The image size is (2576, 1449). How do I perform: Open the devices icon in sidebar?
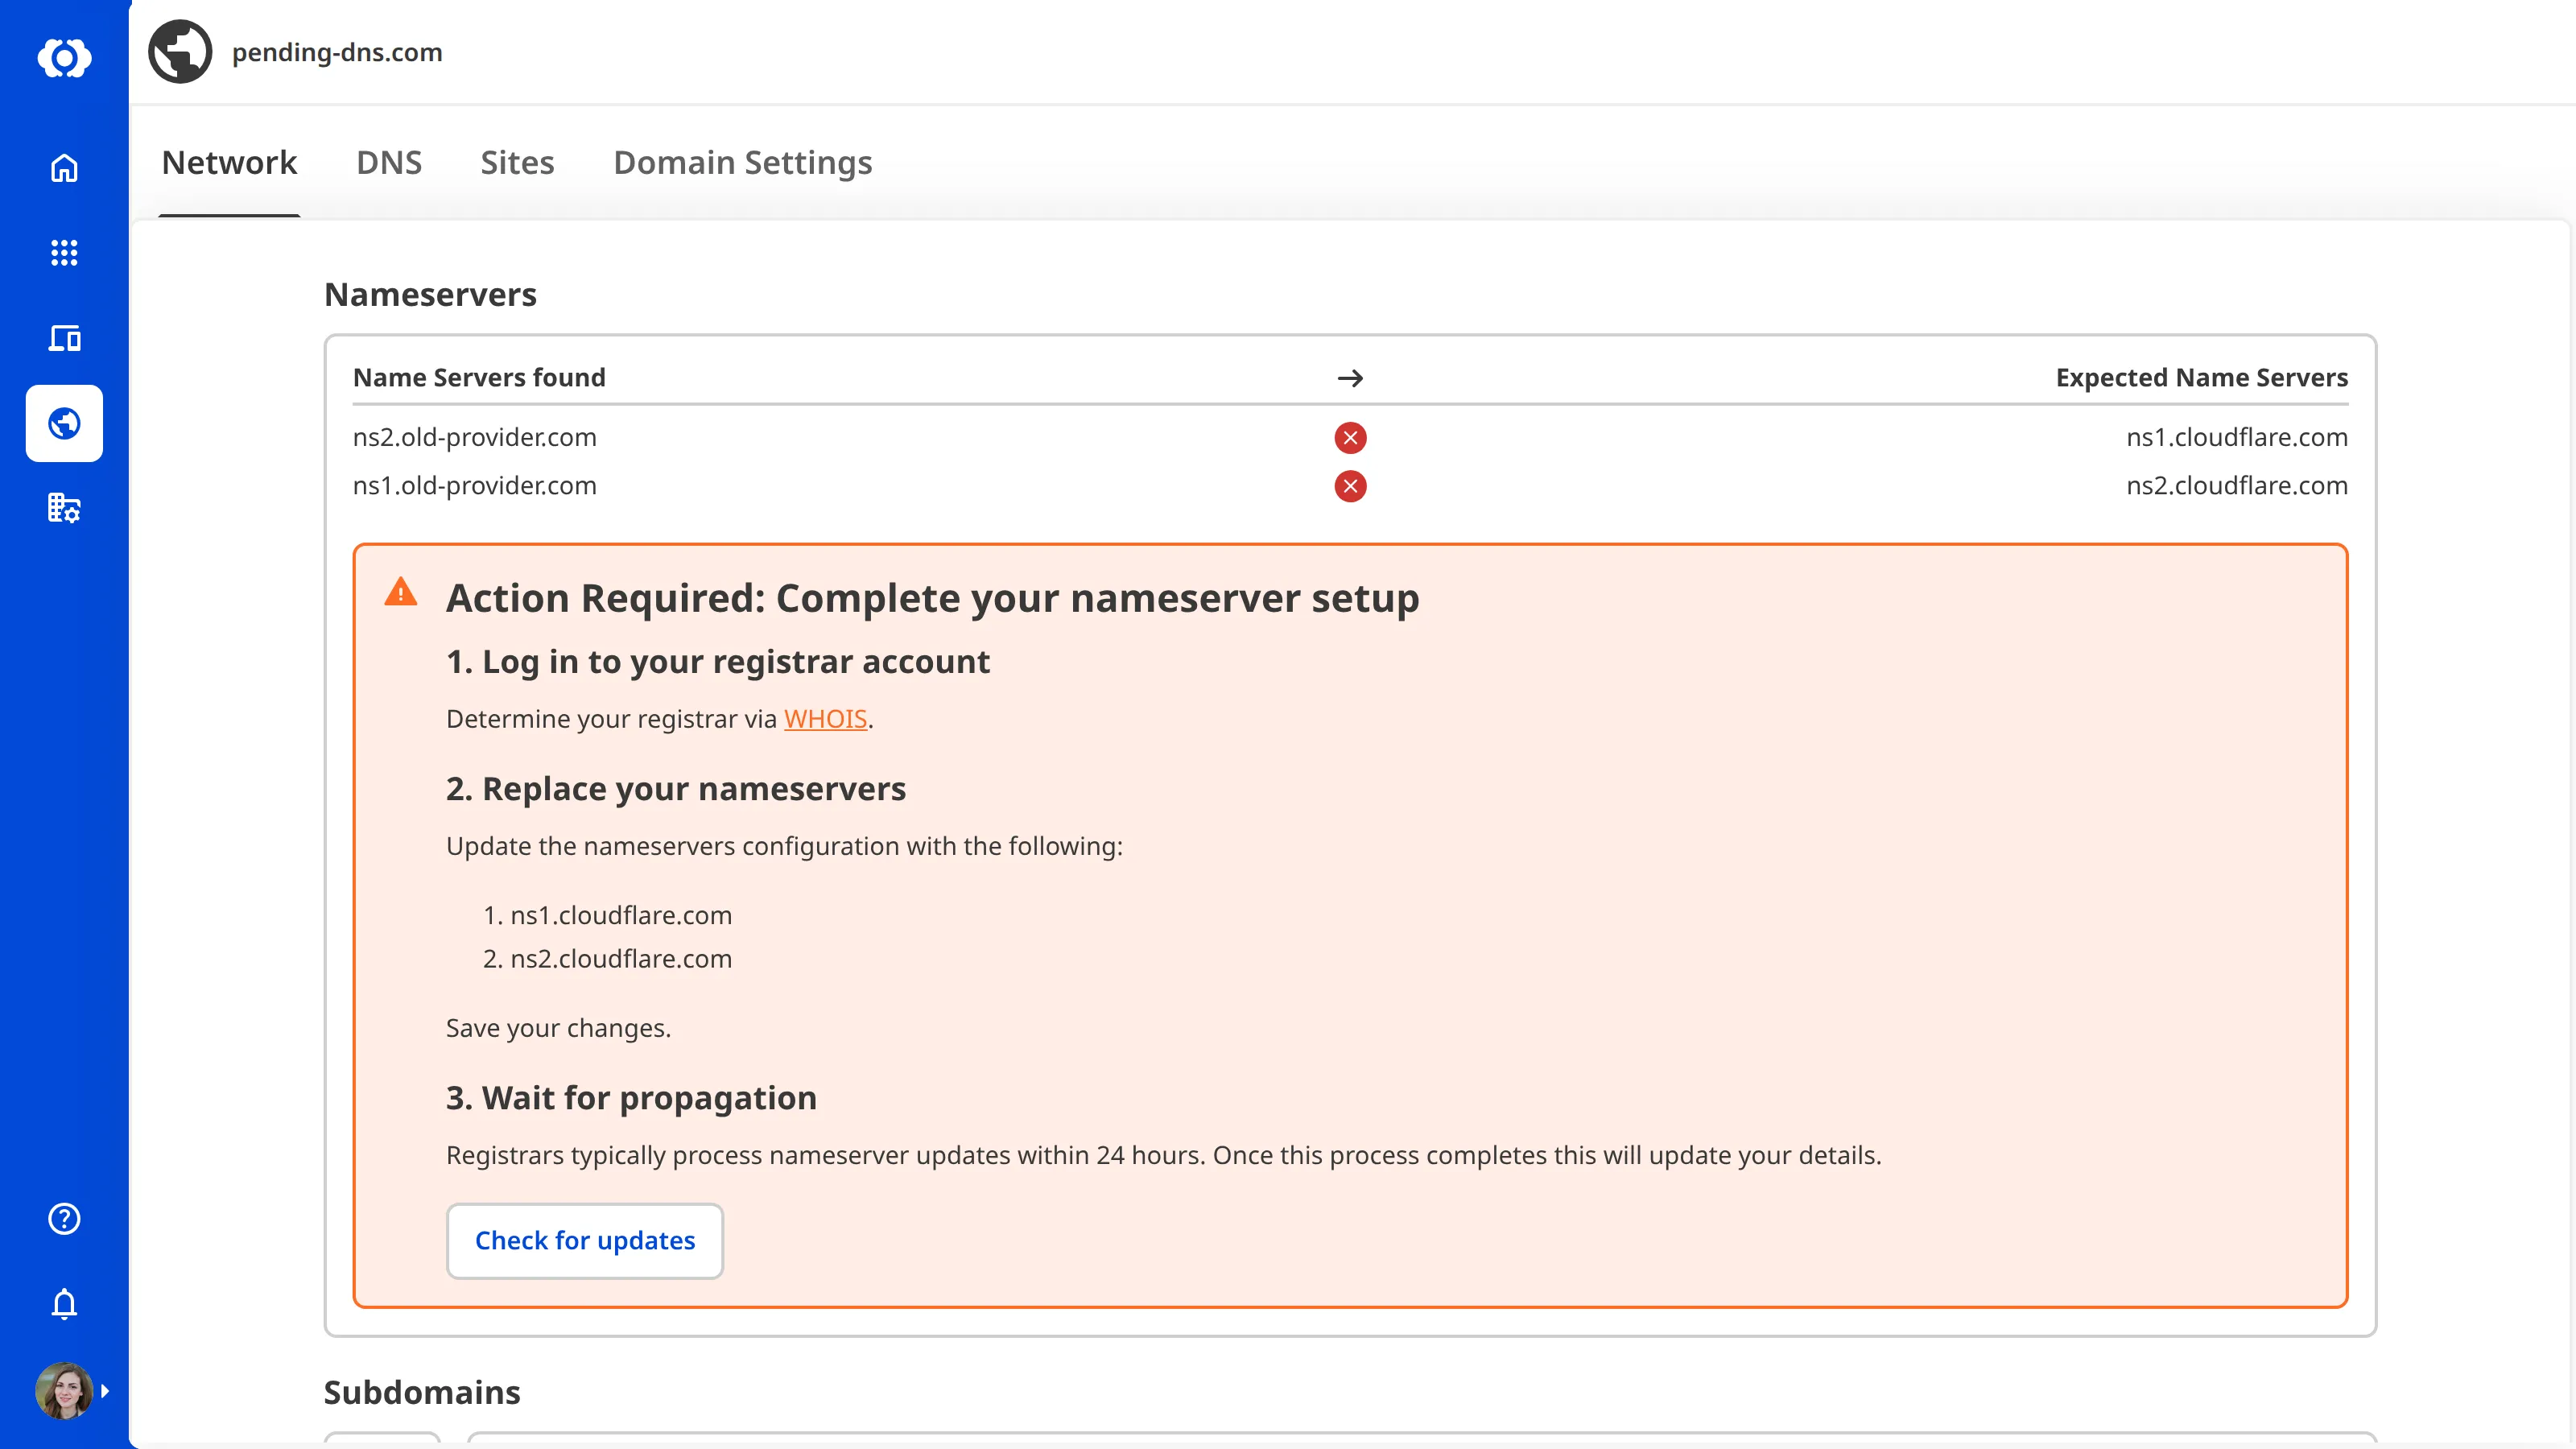click(64, 338)
